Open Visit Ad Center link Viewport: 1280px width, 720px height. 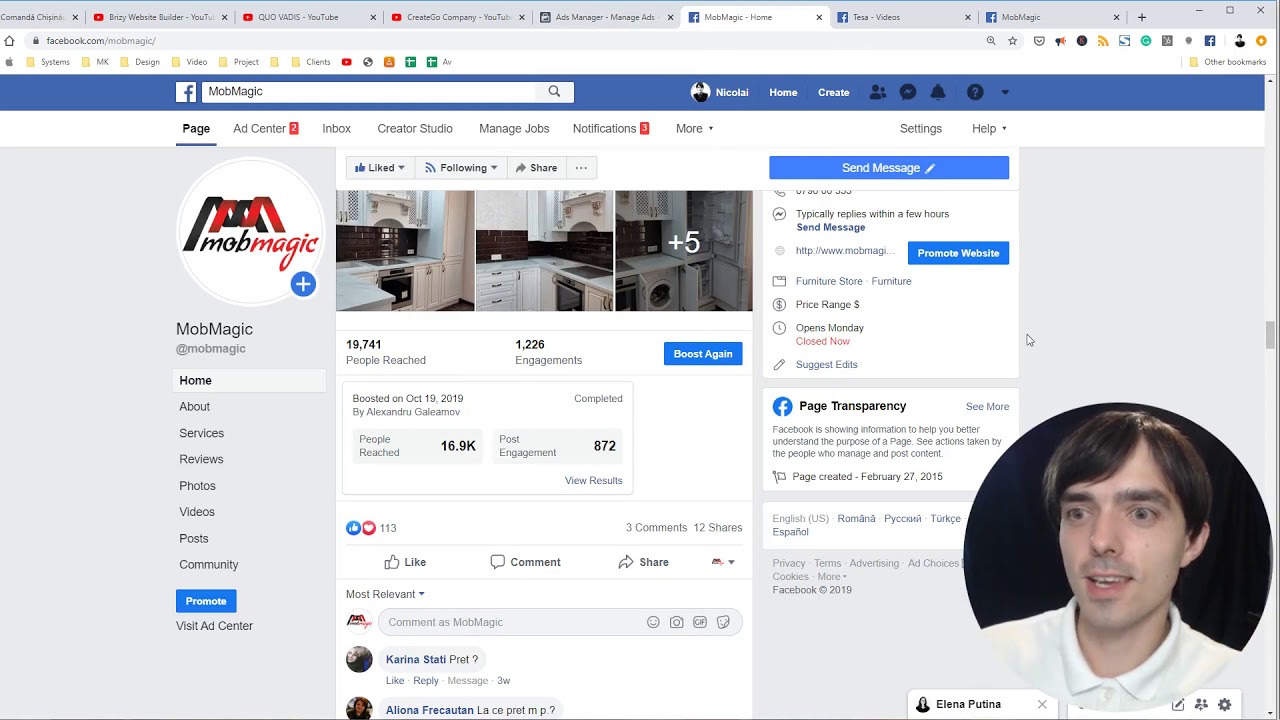tap(214, 626)
